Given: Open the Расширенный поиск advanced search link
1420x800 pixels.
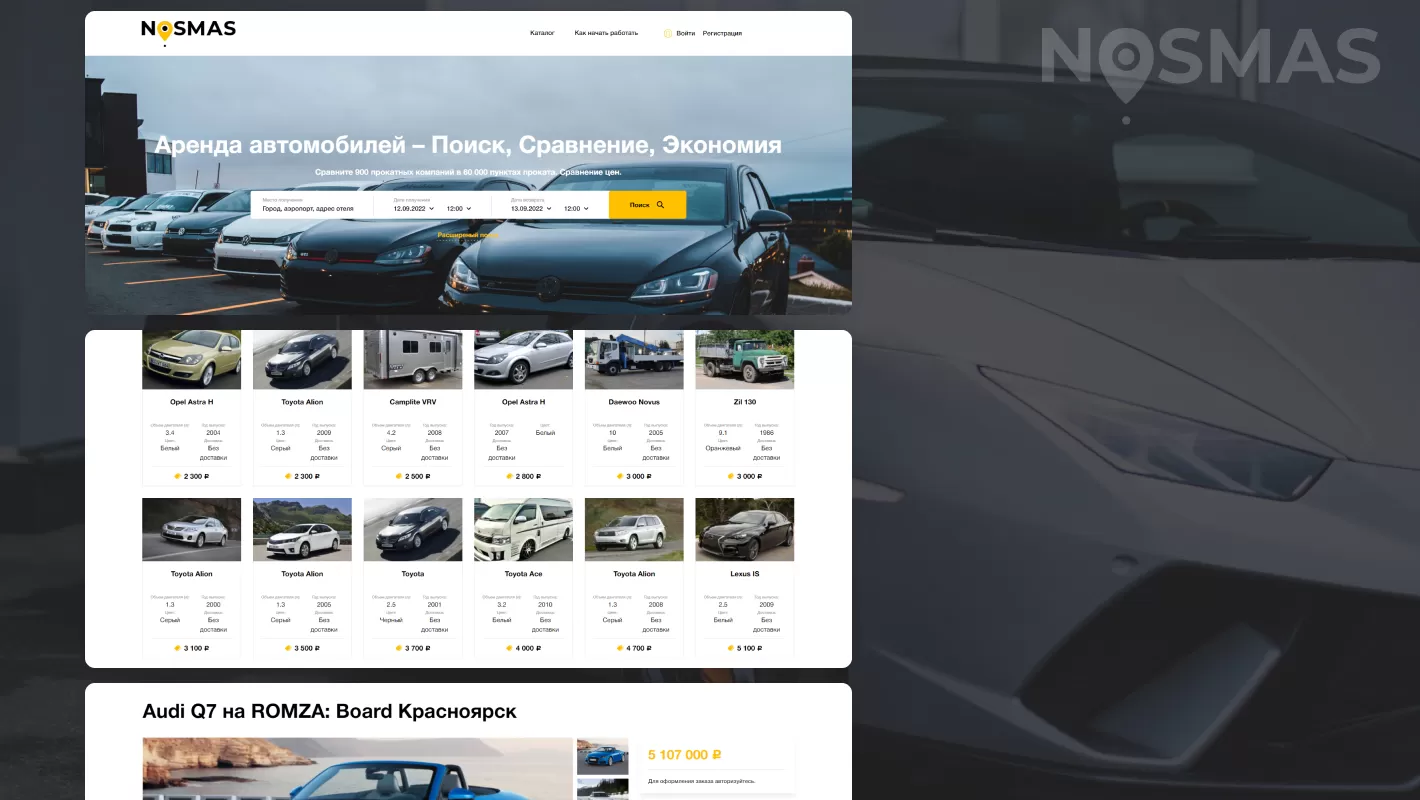Looking at the screenshot, I should pos(467,235).
